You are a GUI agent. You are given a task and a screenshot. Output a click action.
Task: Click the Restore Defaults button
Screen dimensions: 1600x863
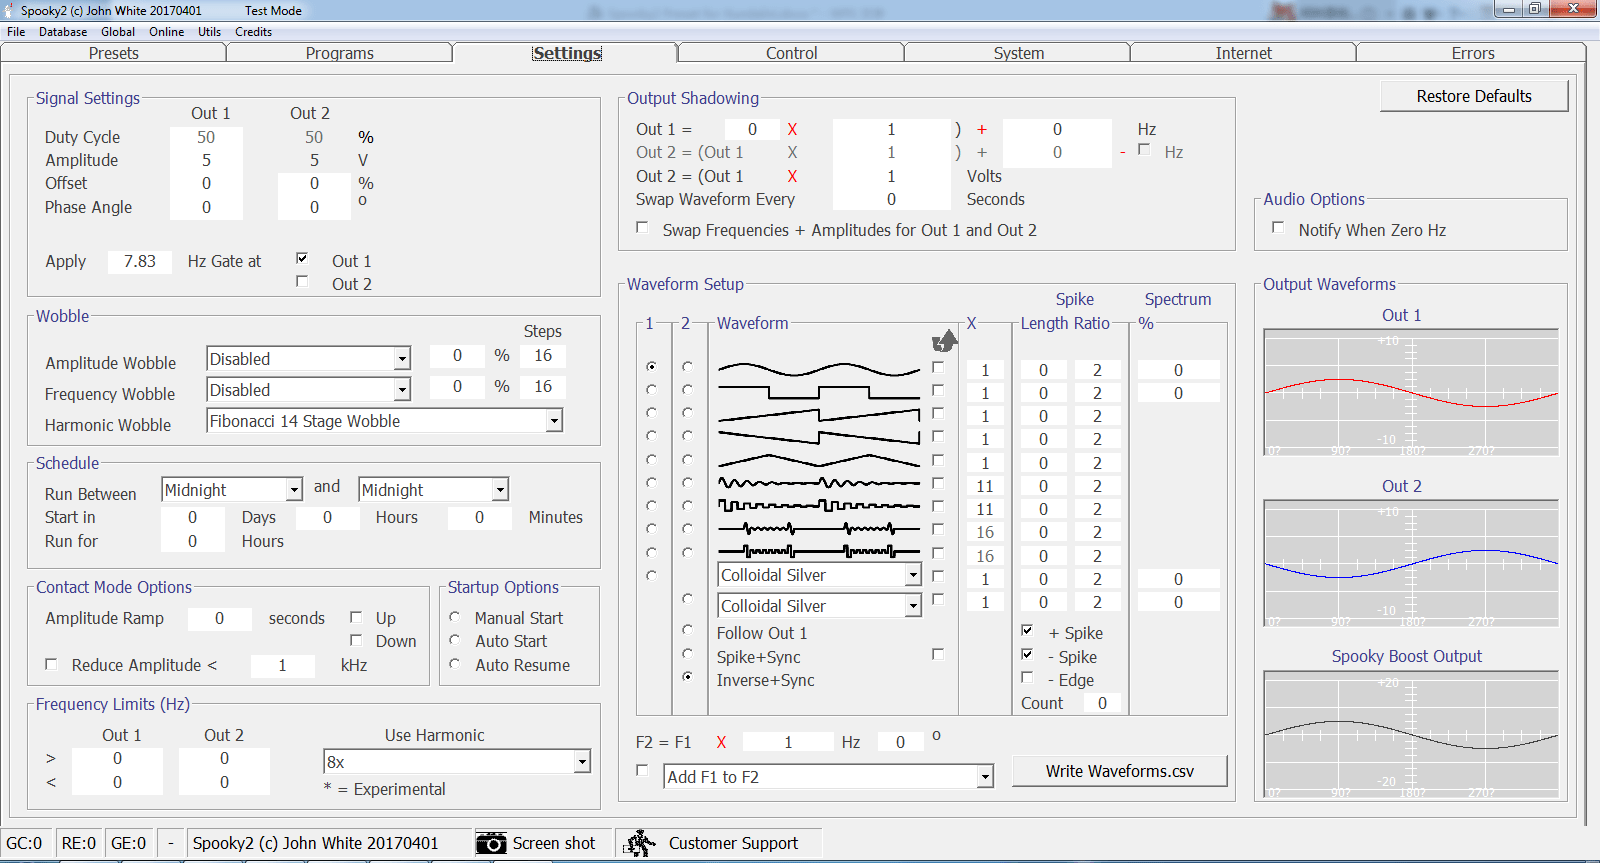1473,96
